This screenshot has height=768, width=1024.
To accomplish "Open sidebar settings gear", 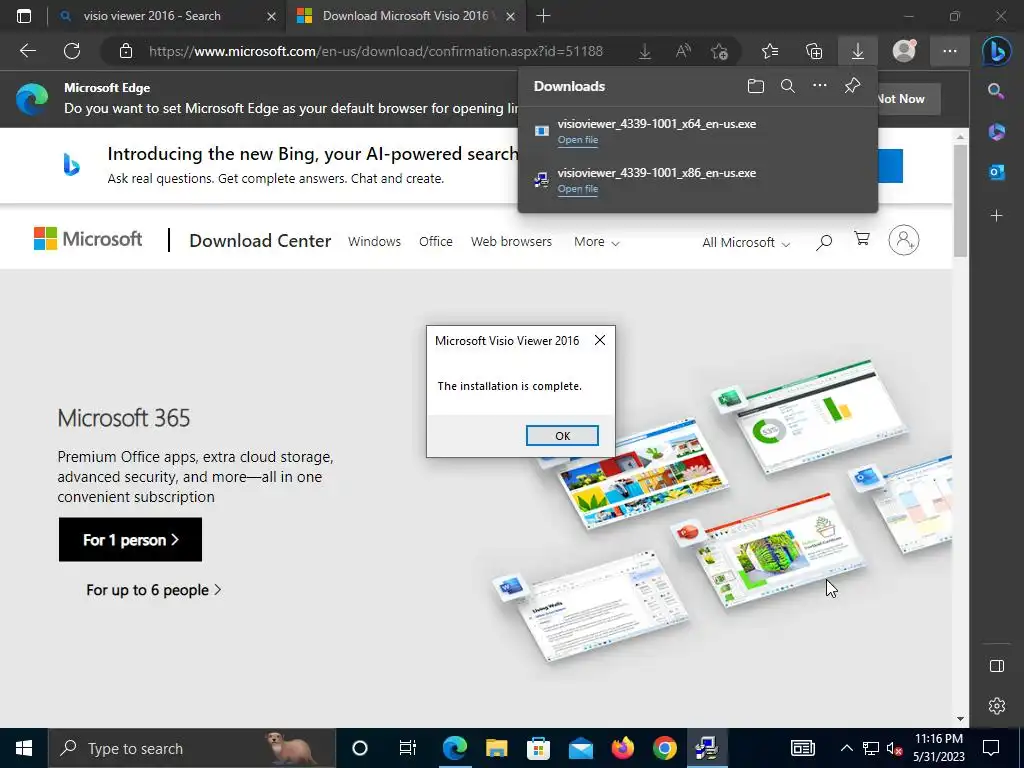I will [997, 706].
